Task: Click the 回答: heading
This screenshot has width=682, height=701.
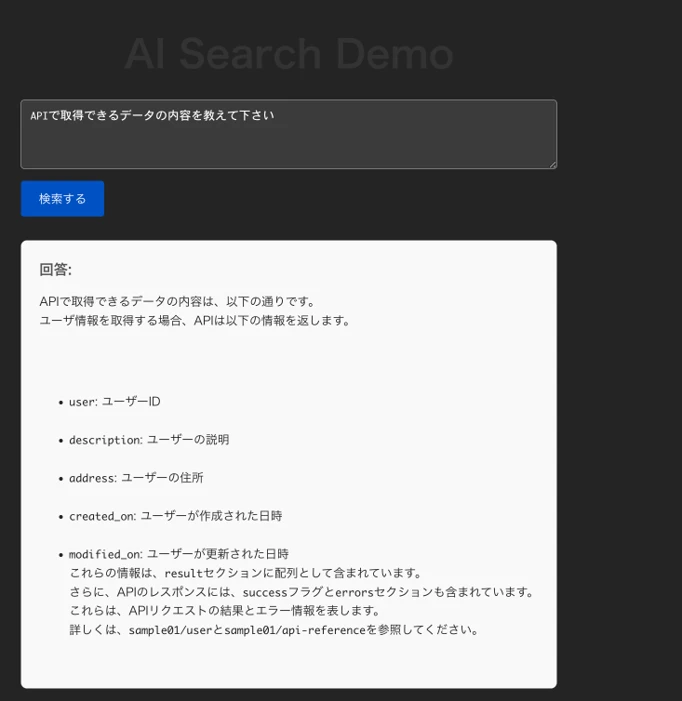Action: coord(55,270)
